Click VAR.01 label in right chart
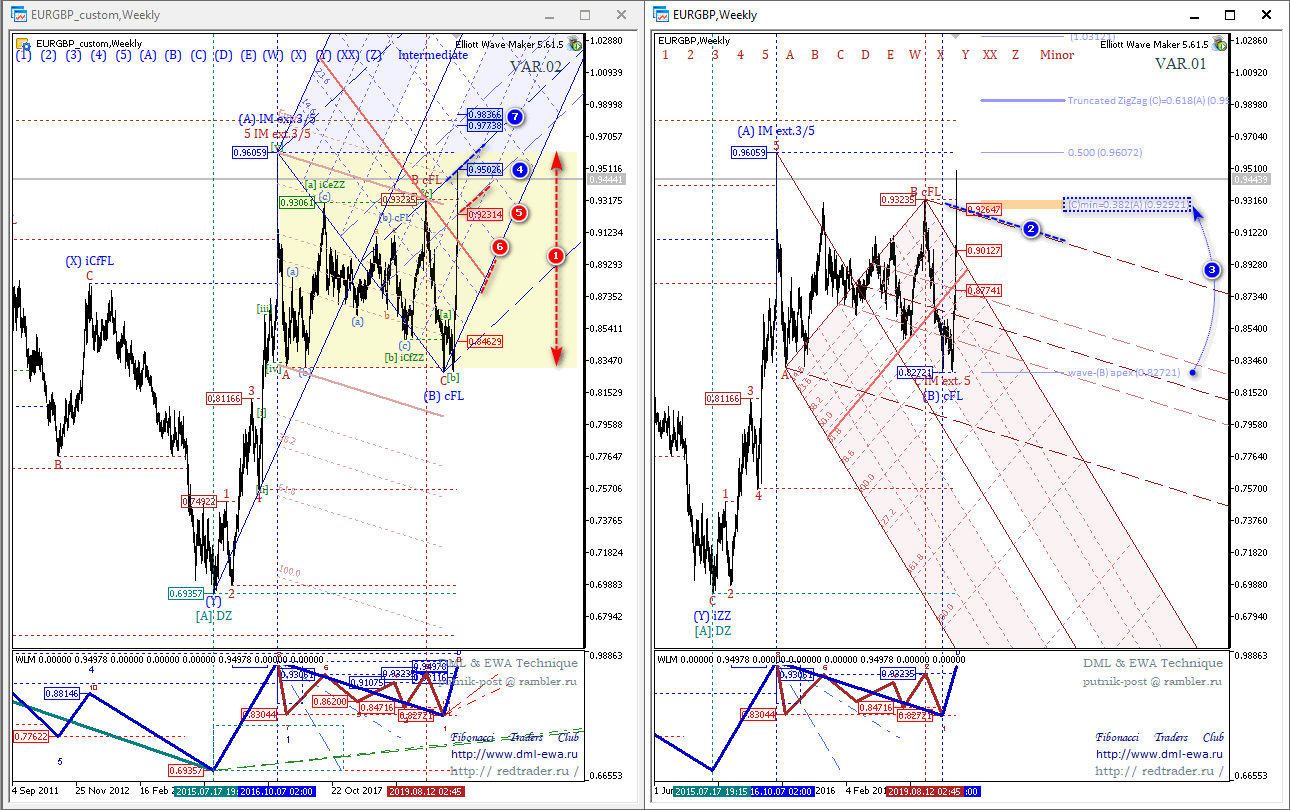The width and height of the screenshot is (1290, 810). coord(1181,63)
